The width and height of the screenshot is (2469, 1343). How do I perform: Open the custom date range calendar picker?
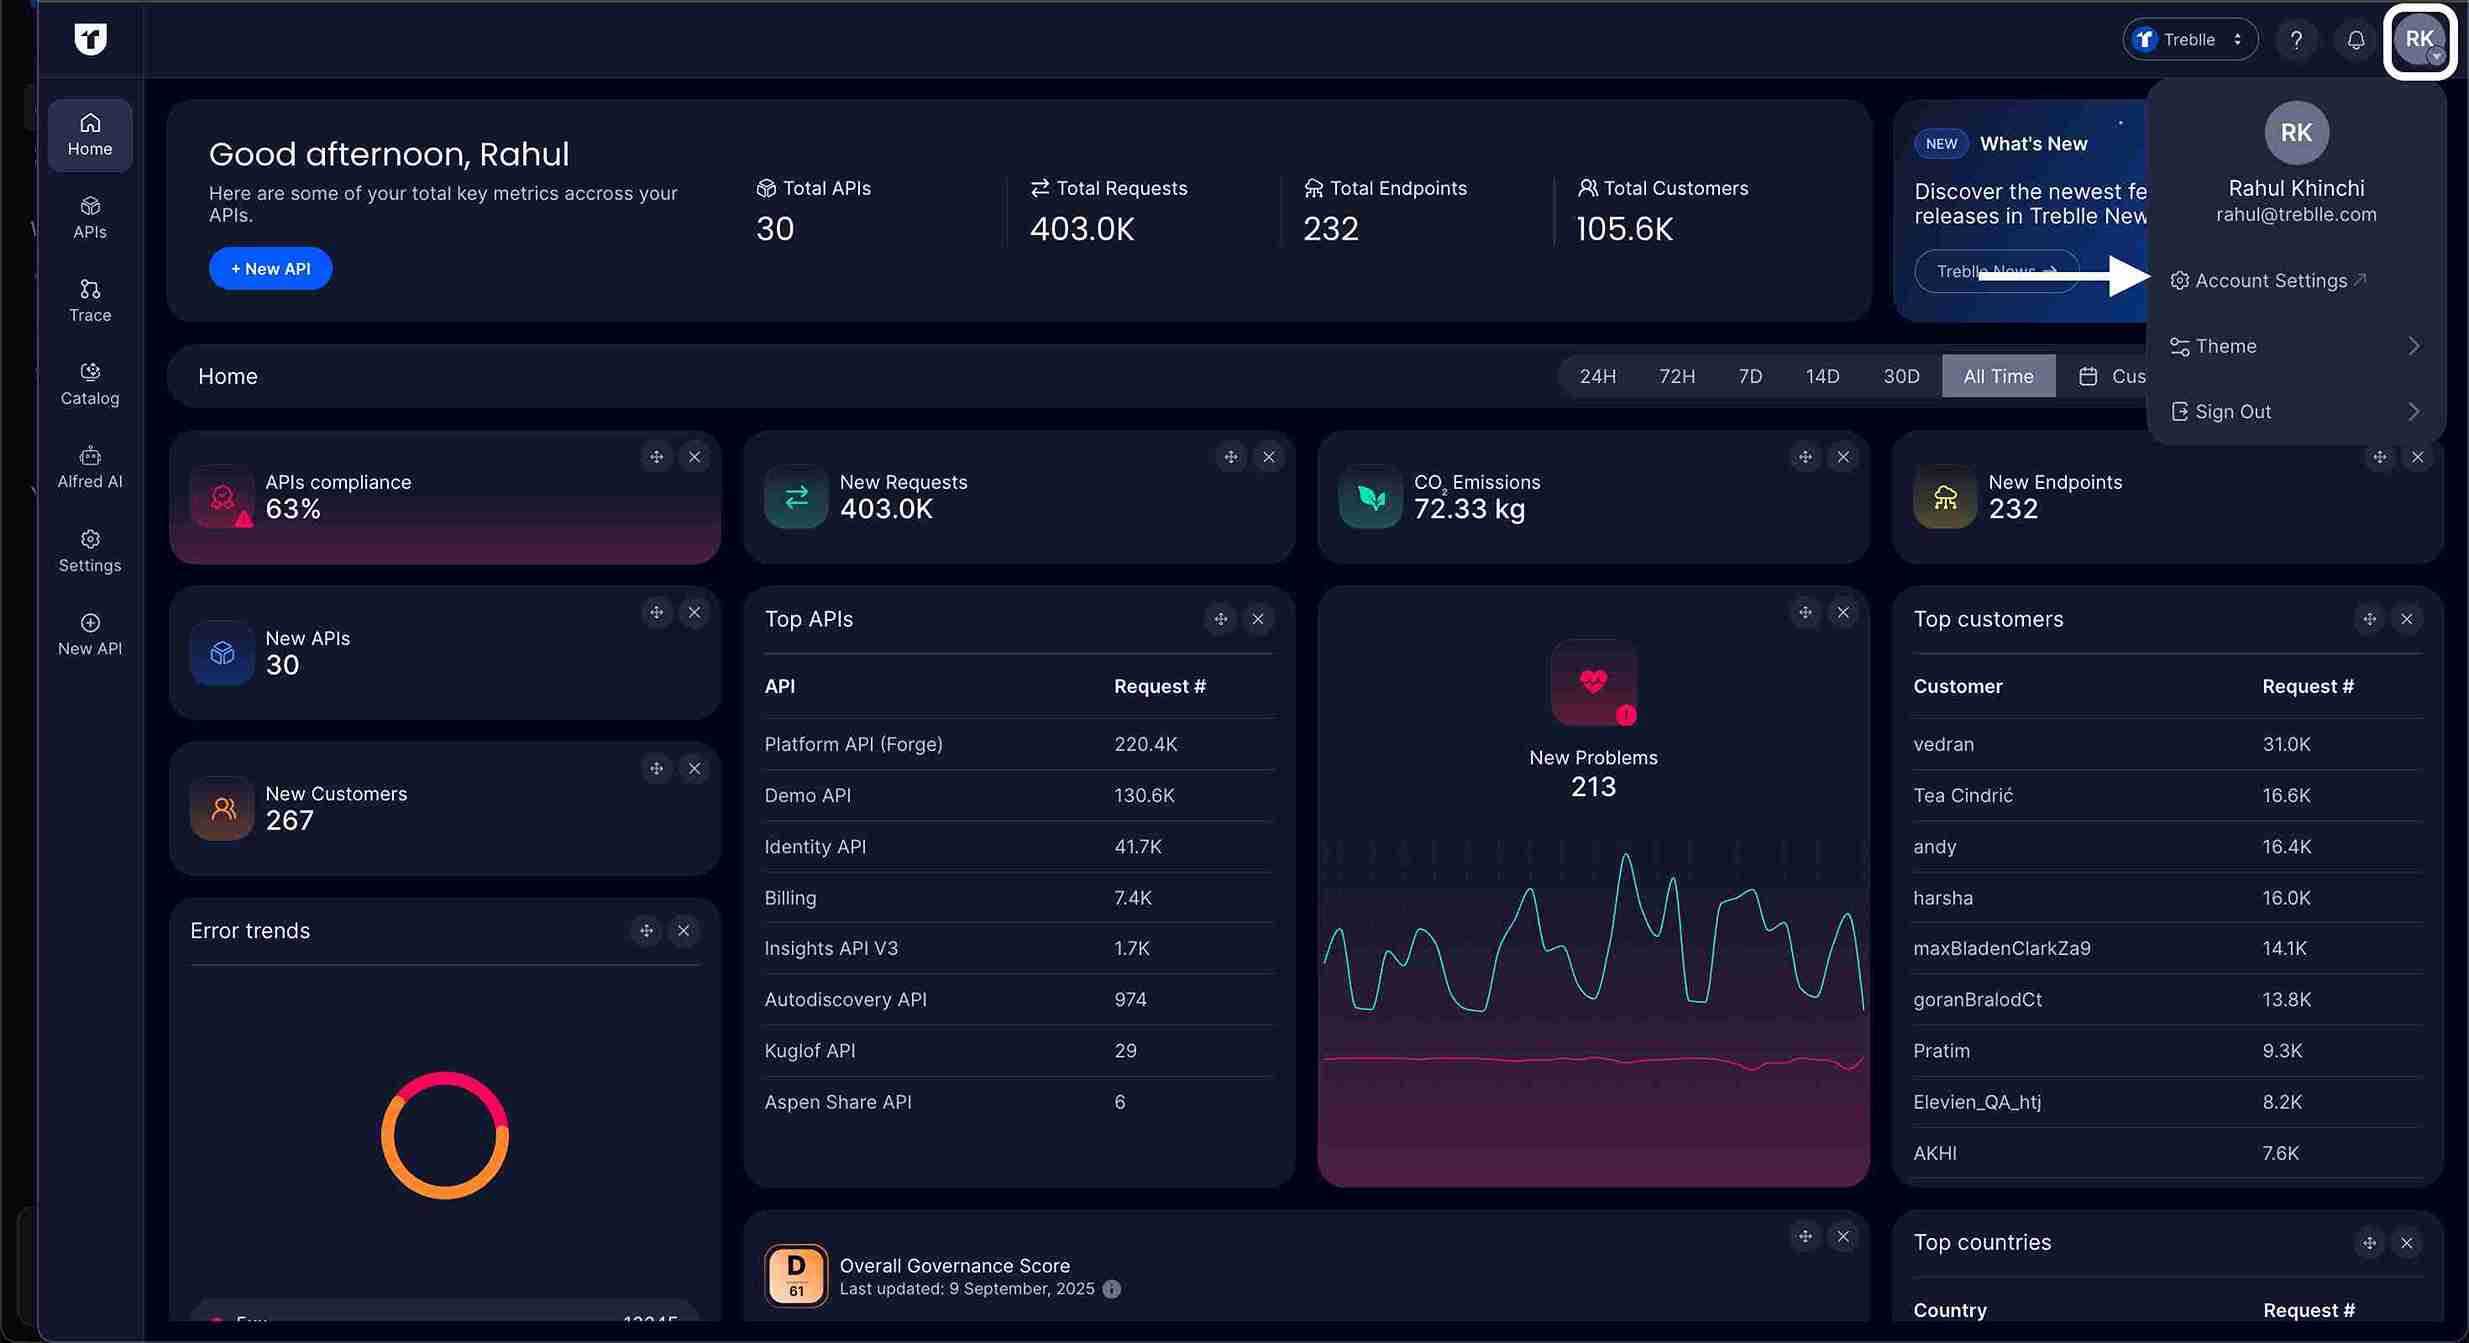[2089, 376]
